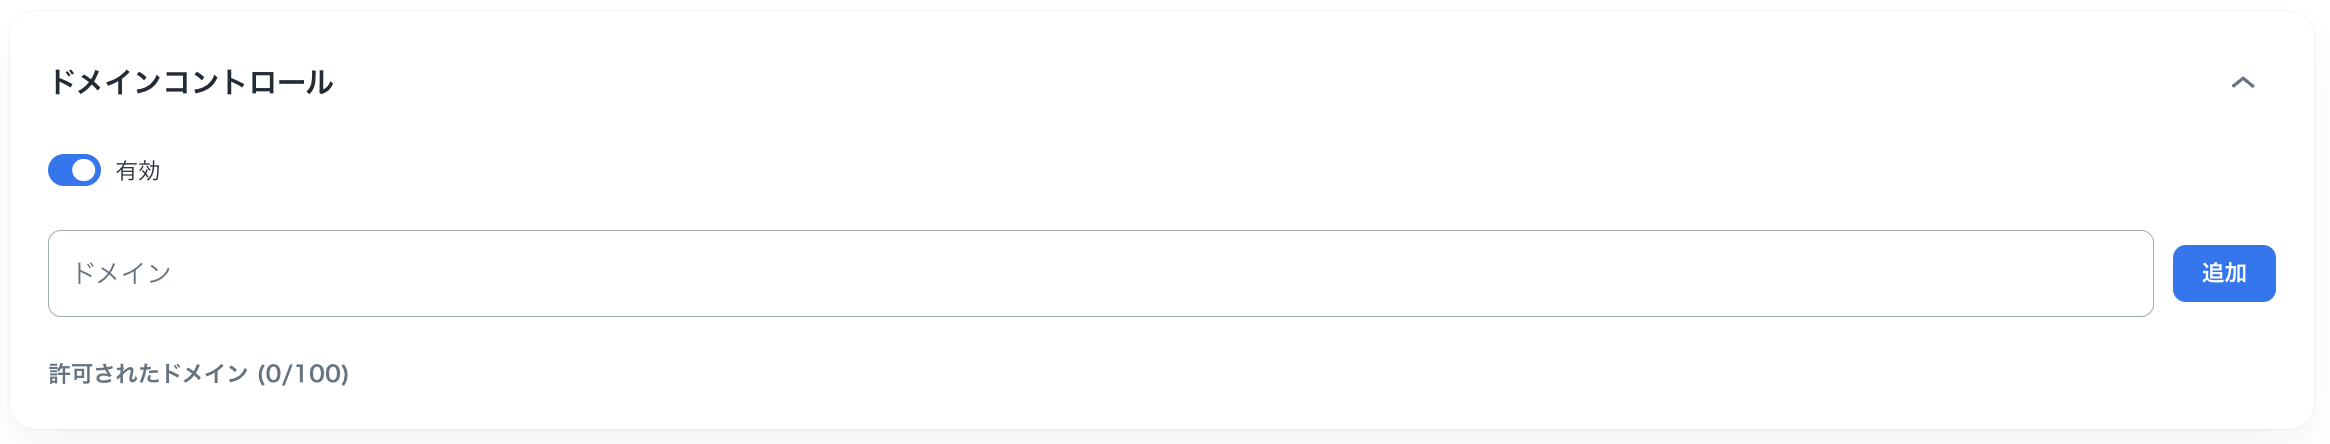Disable the 有効 toggle switch
The image size is (2330, 444).
(75, 170)
